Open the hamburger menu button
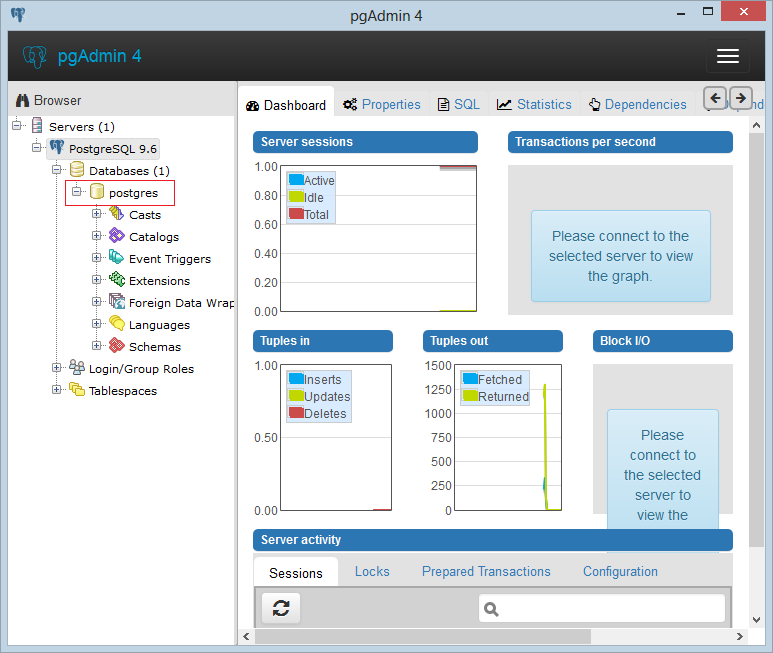Viewport: 773px width, 653px height. pos(728,56)
